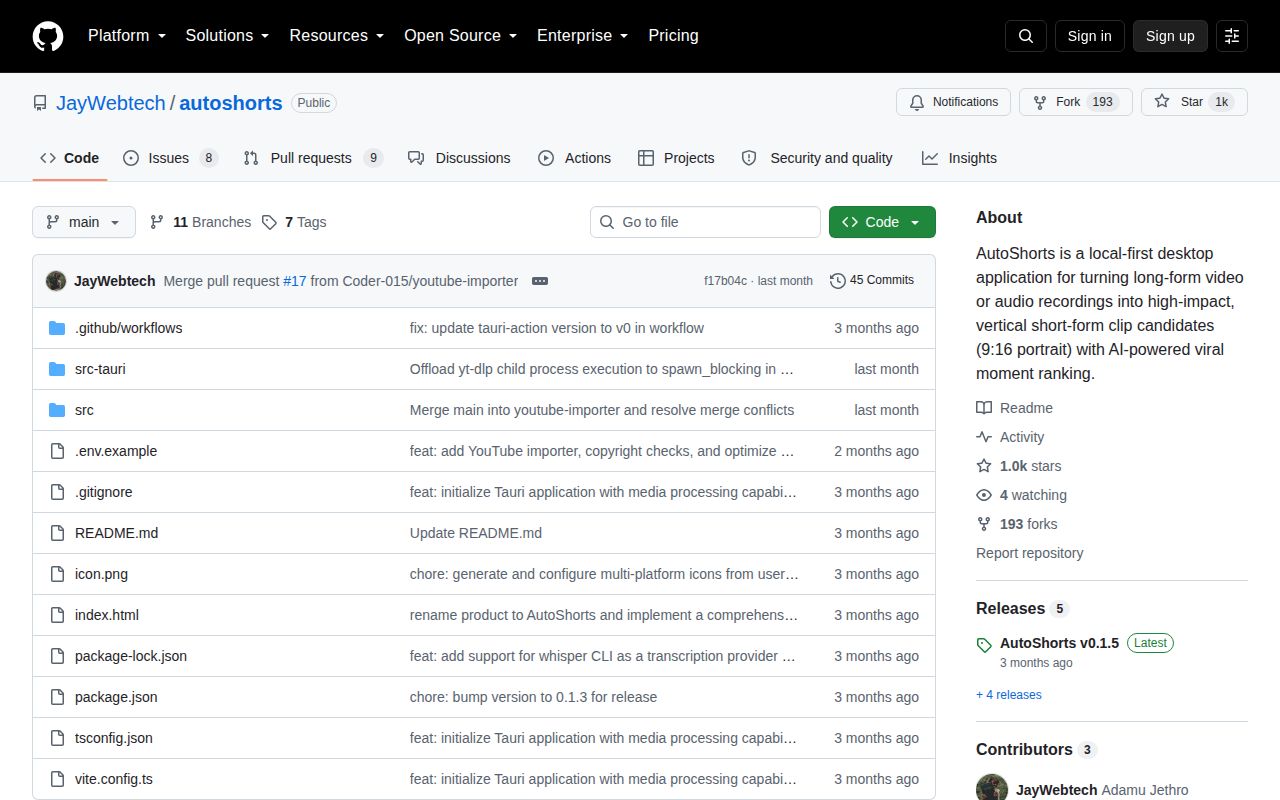Screen dimensions: 1280x800
Task: Open the package.json file
Action: [x=116, y=697]
